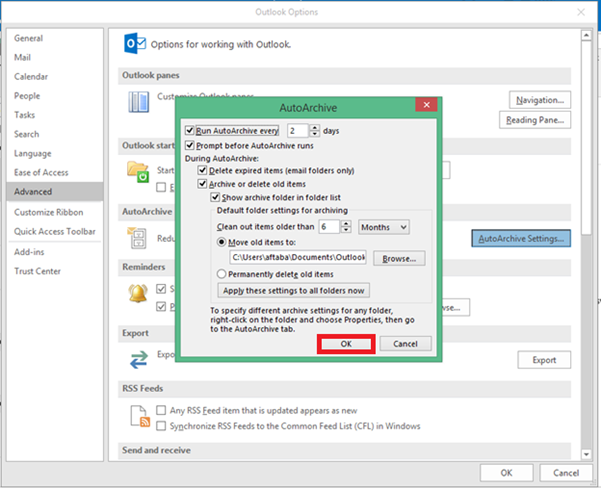601x488 pixels.
Task: Select Move old items to radio button
Action: [222, 242]
